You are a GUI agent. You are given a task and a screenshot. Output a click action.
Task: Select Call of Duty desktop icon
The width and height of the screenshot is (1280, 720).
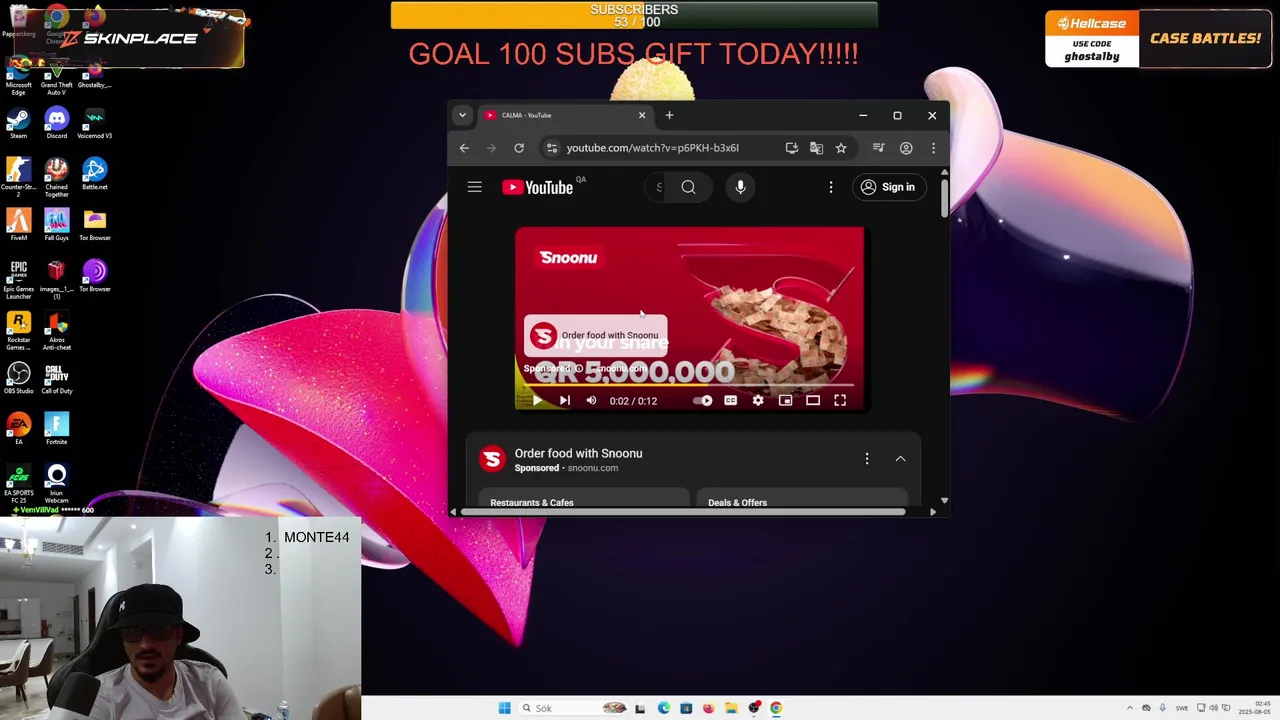click(56, 378)
